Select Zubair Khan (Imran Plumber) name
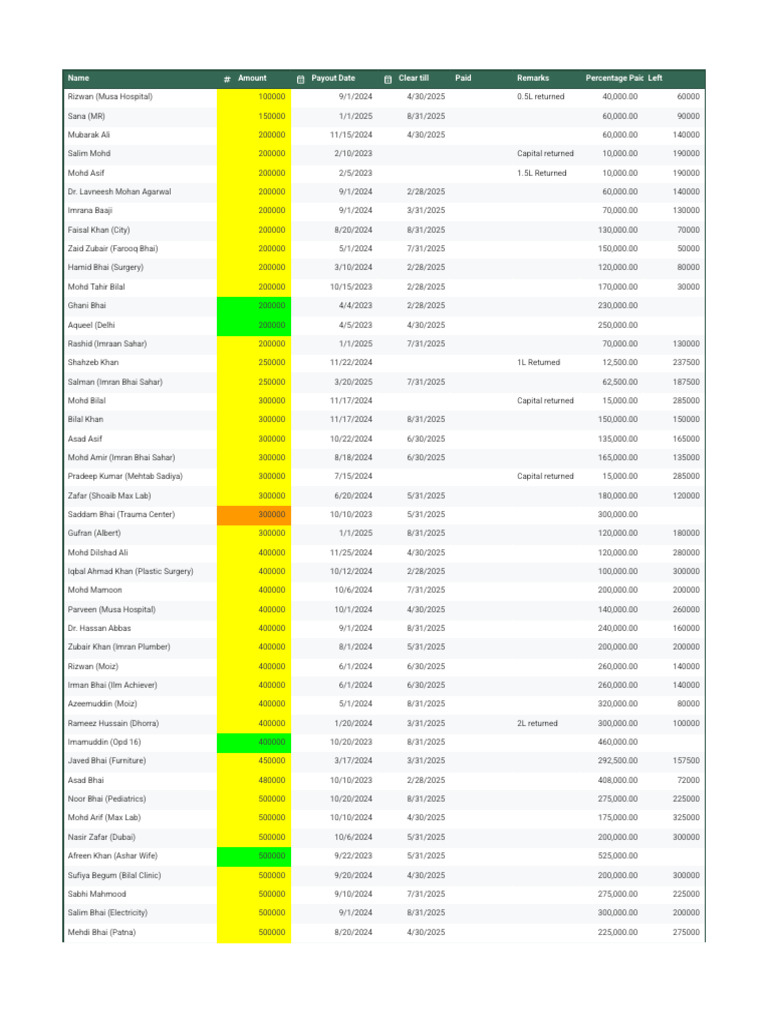Screen dimensions: 768x1024 tap(119, 647)
